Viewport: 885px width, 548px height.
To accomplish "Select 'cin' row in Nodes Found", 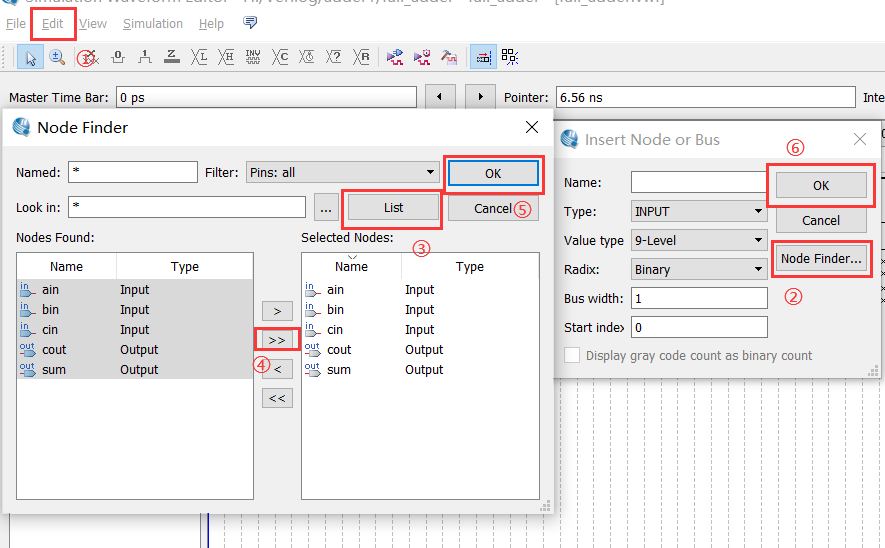I will tap(135, 330).
